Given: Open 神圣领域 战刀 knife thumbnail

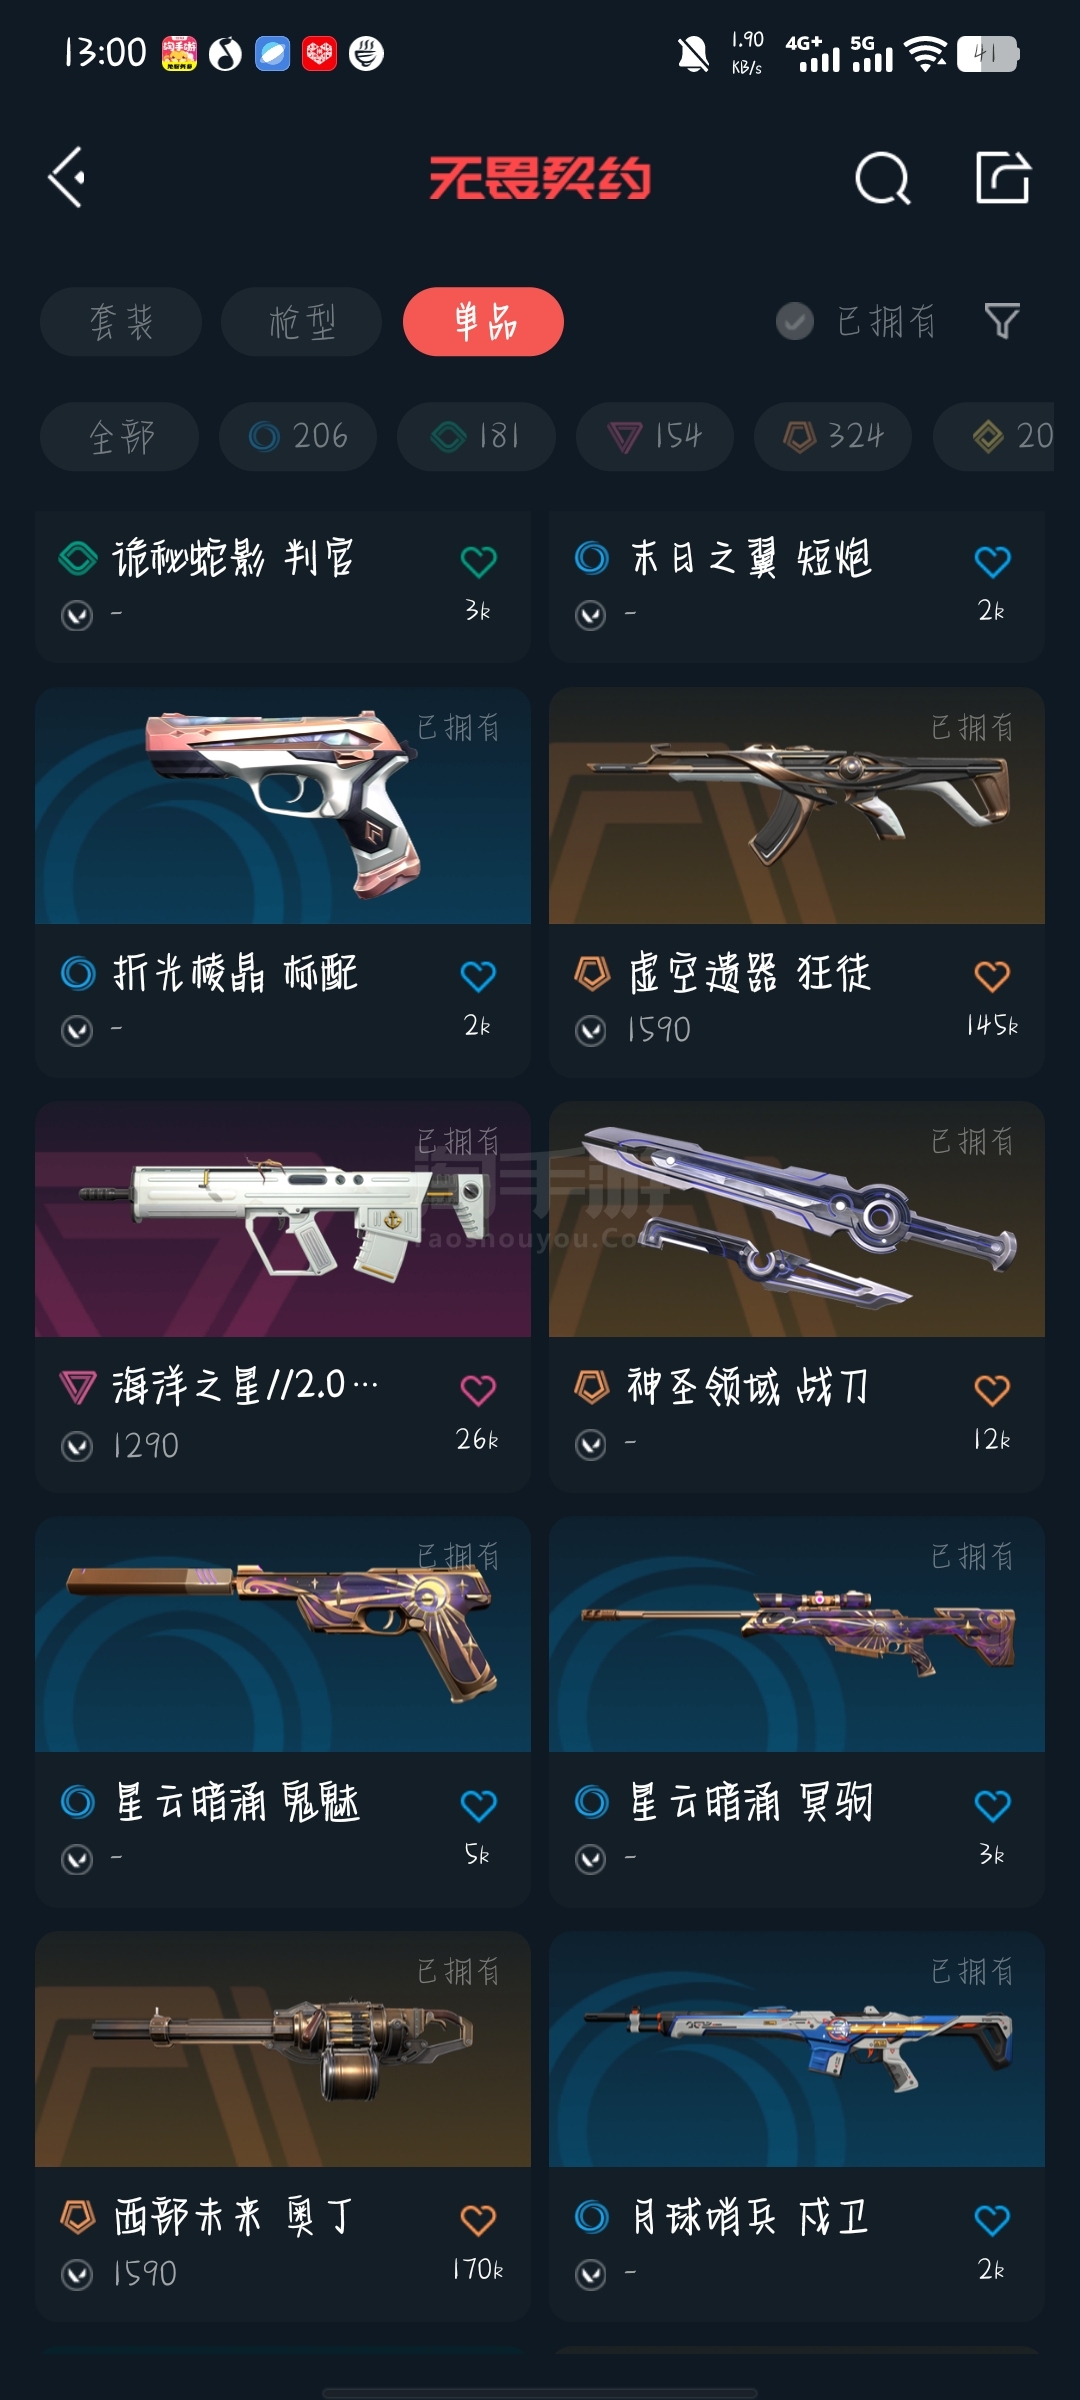Looking at the screenshot, I should point(797,1219).
